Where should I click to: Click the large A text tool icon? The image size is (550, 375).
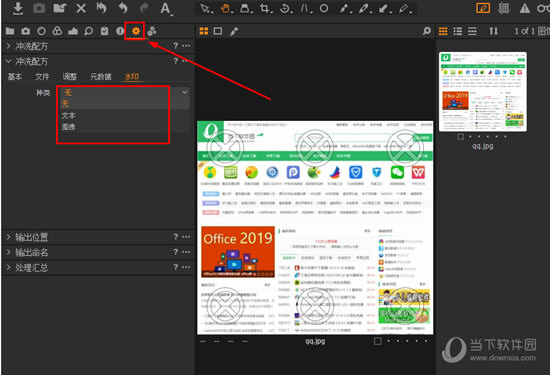click(166, 8)
